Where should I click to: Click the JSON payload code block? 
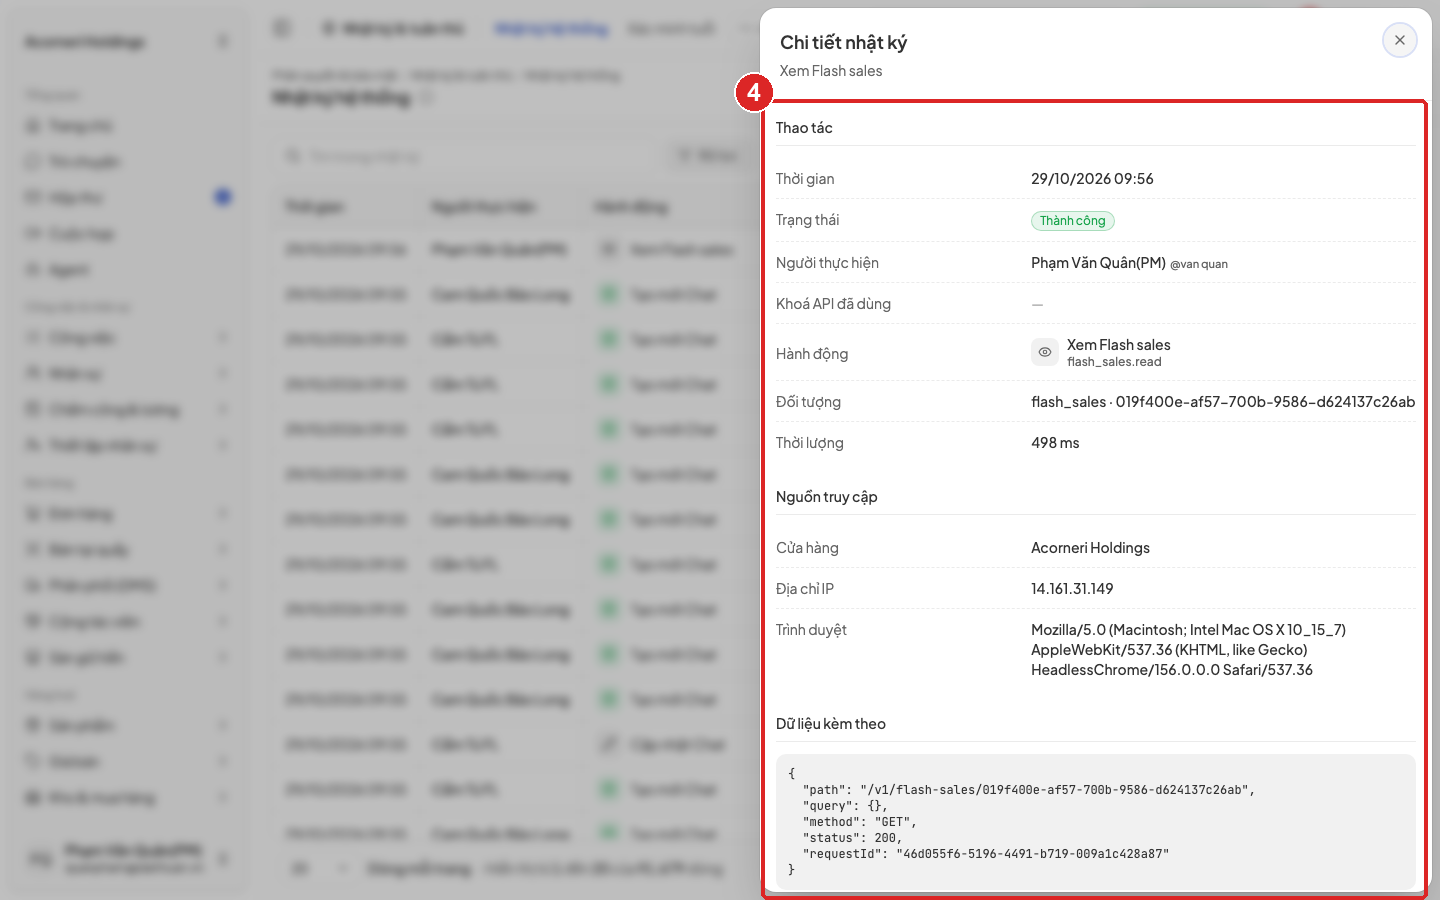pyautogui.click(x=1096, y=822)
